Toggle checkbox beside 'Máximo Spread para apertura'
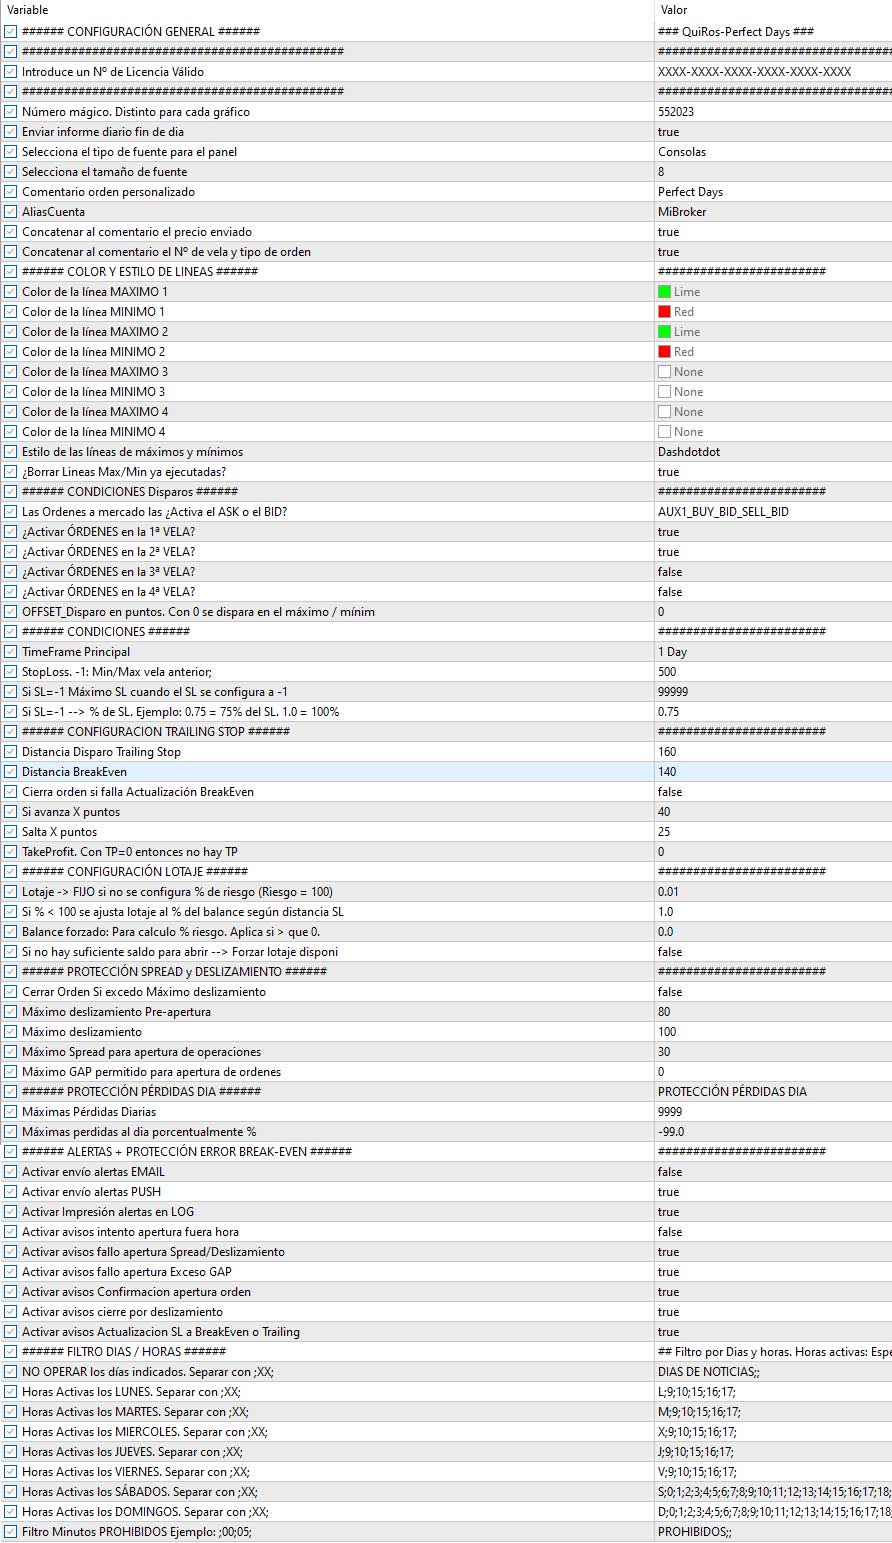 (11, 1052)
